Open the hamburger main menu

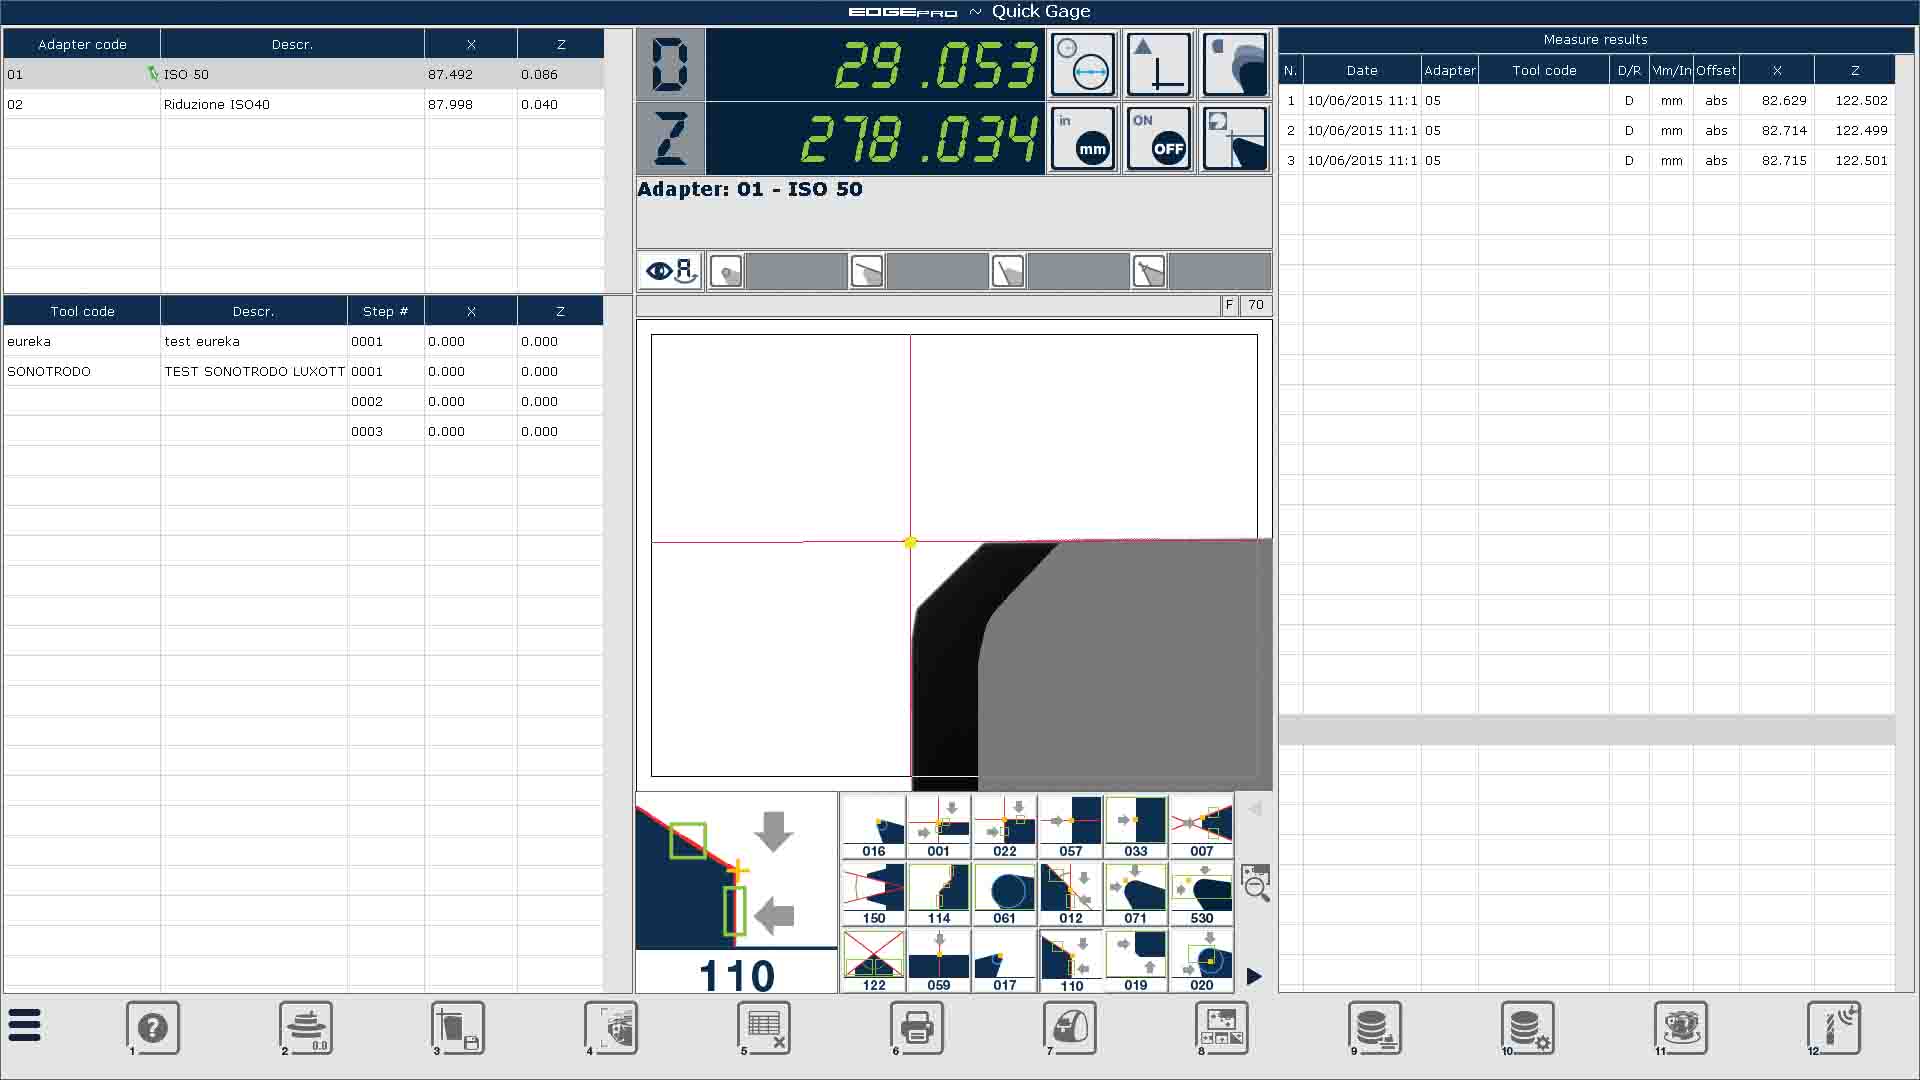pos(25,1026)
